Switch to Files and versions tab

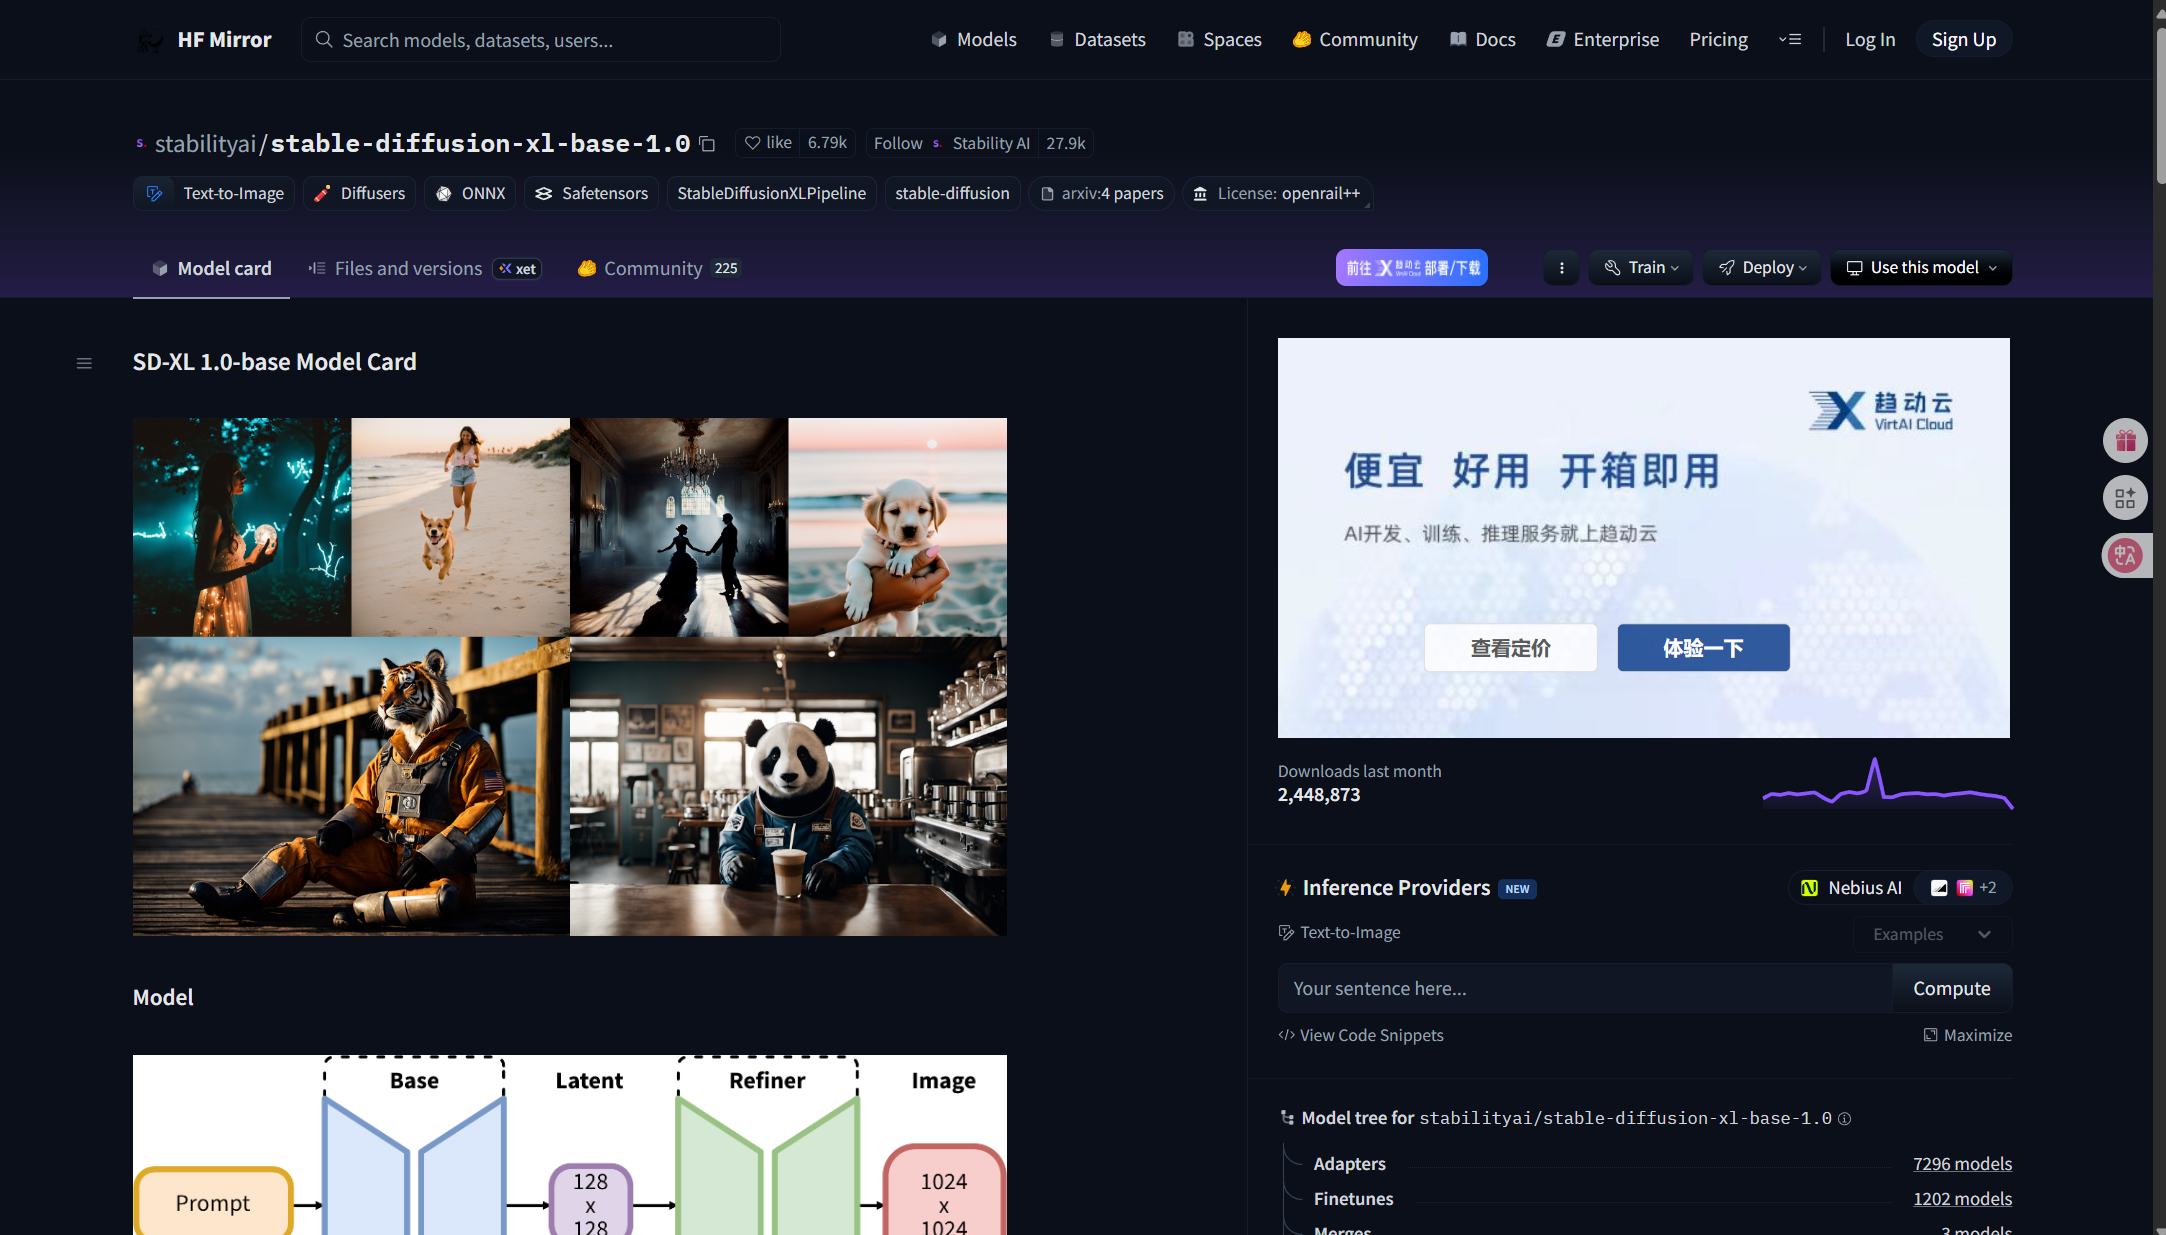[x=424, y=269]
